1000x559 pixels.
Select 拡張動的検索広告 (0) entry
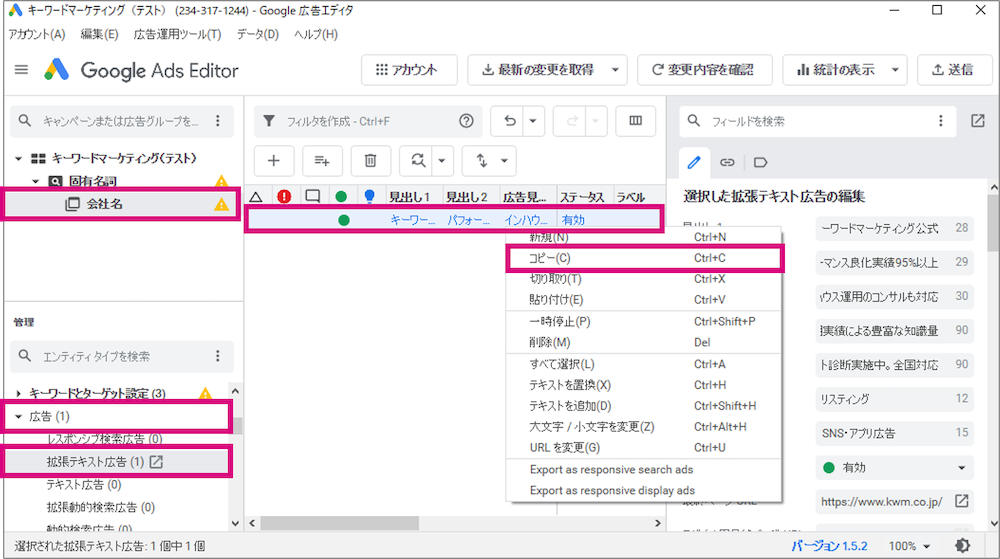click(101, 507)
